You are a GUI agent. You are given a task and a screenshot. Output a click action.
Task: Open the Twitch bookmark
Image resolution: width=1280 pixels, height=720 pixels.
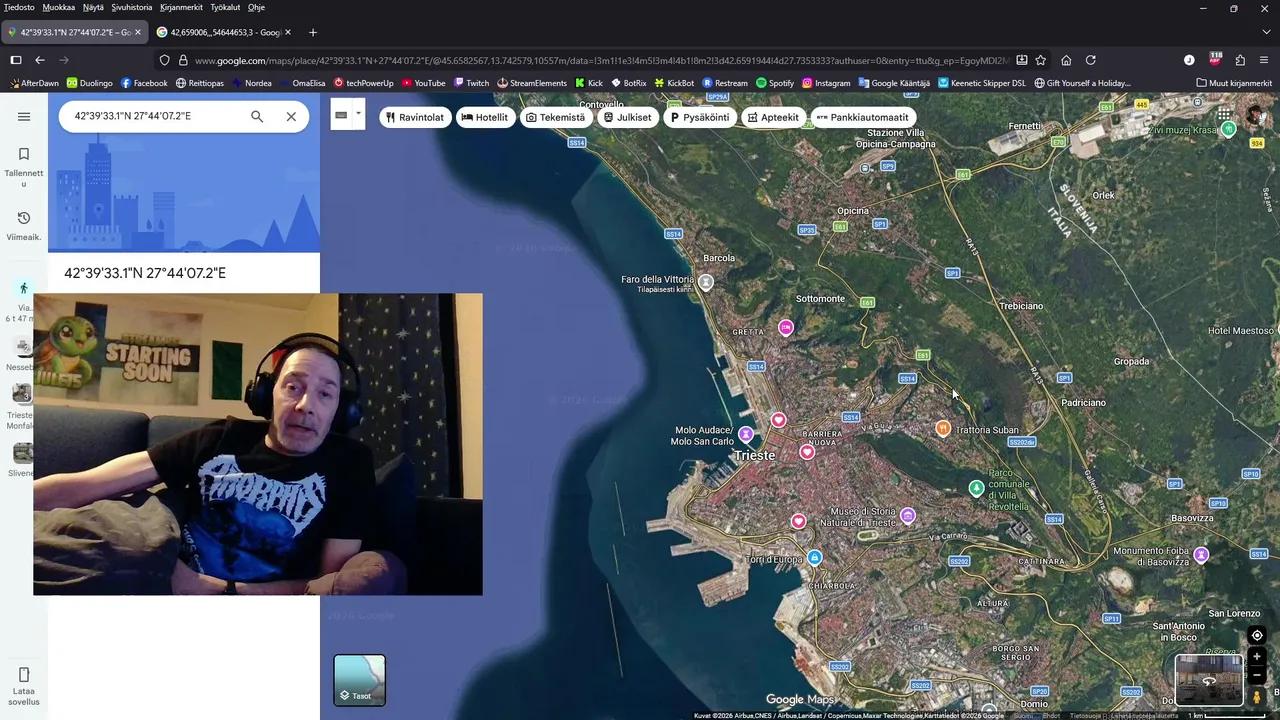tap(471, 83)
